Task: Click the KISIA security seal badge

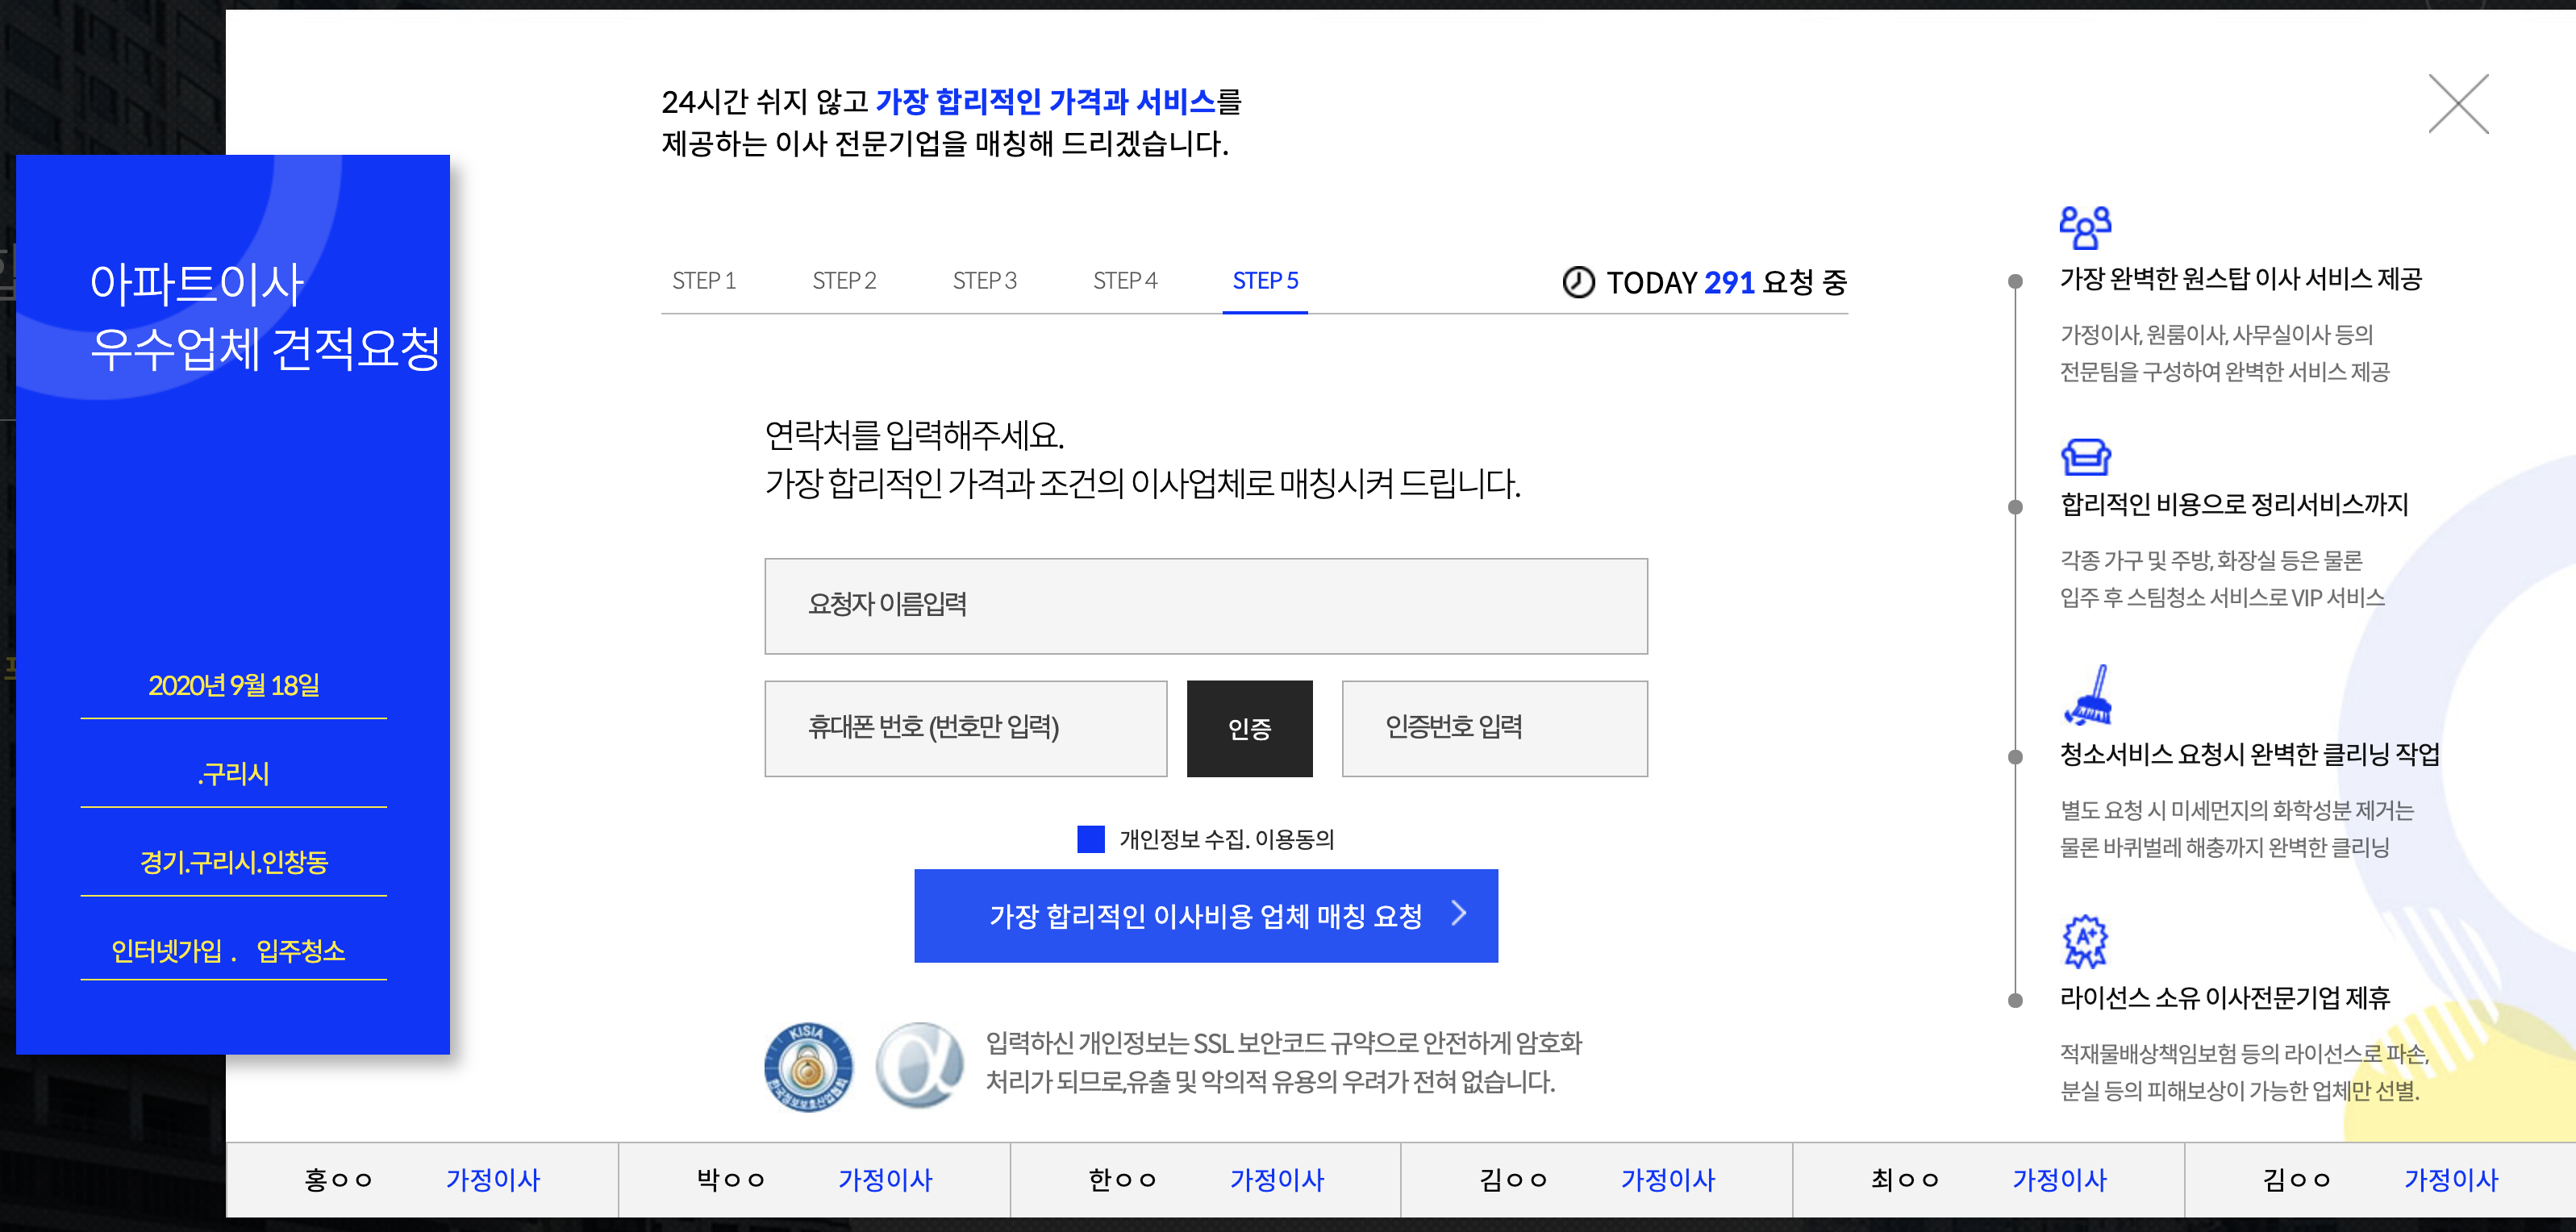Action: pyautogui.click(x=808, y=1066)
